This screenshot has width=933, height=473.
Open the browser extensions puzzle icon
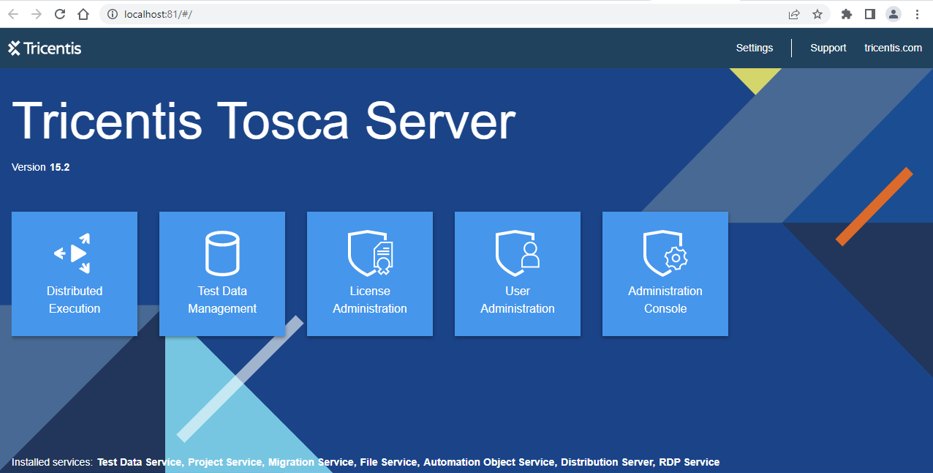(846, 14)
